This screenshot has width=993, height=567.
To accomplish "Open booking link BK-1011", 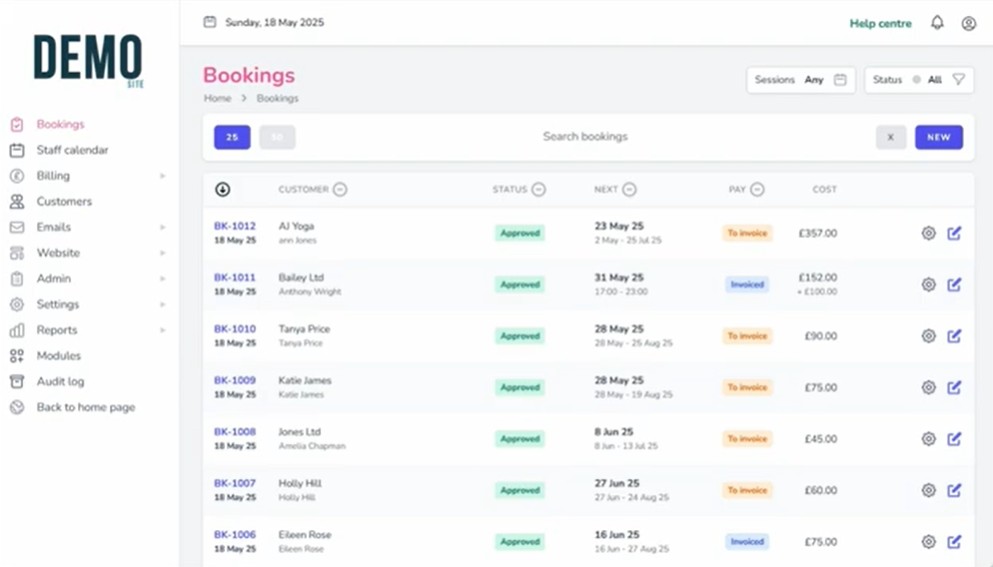I will [x=234, y=277].
